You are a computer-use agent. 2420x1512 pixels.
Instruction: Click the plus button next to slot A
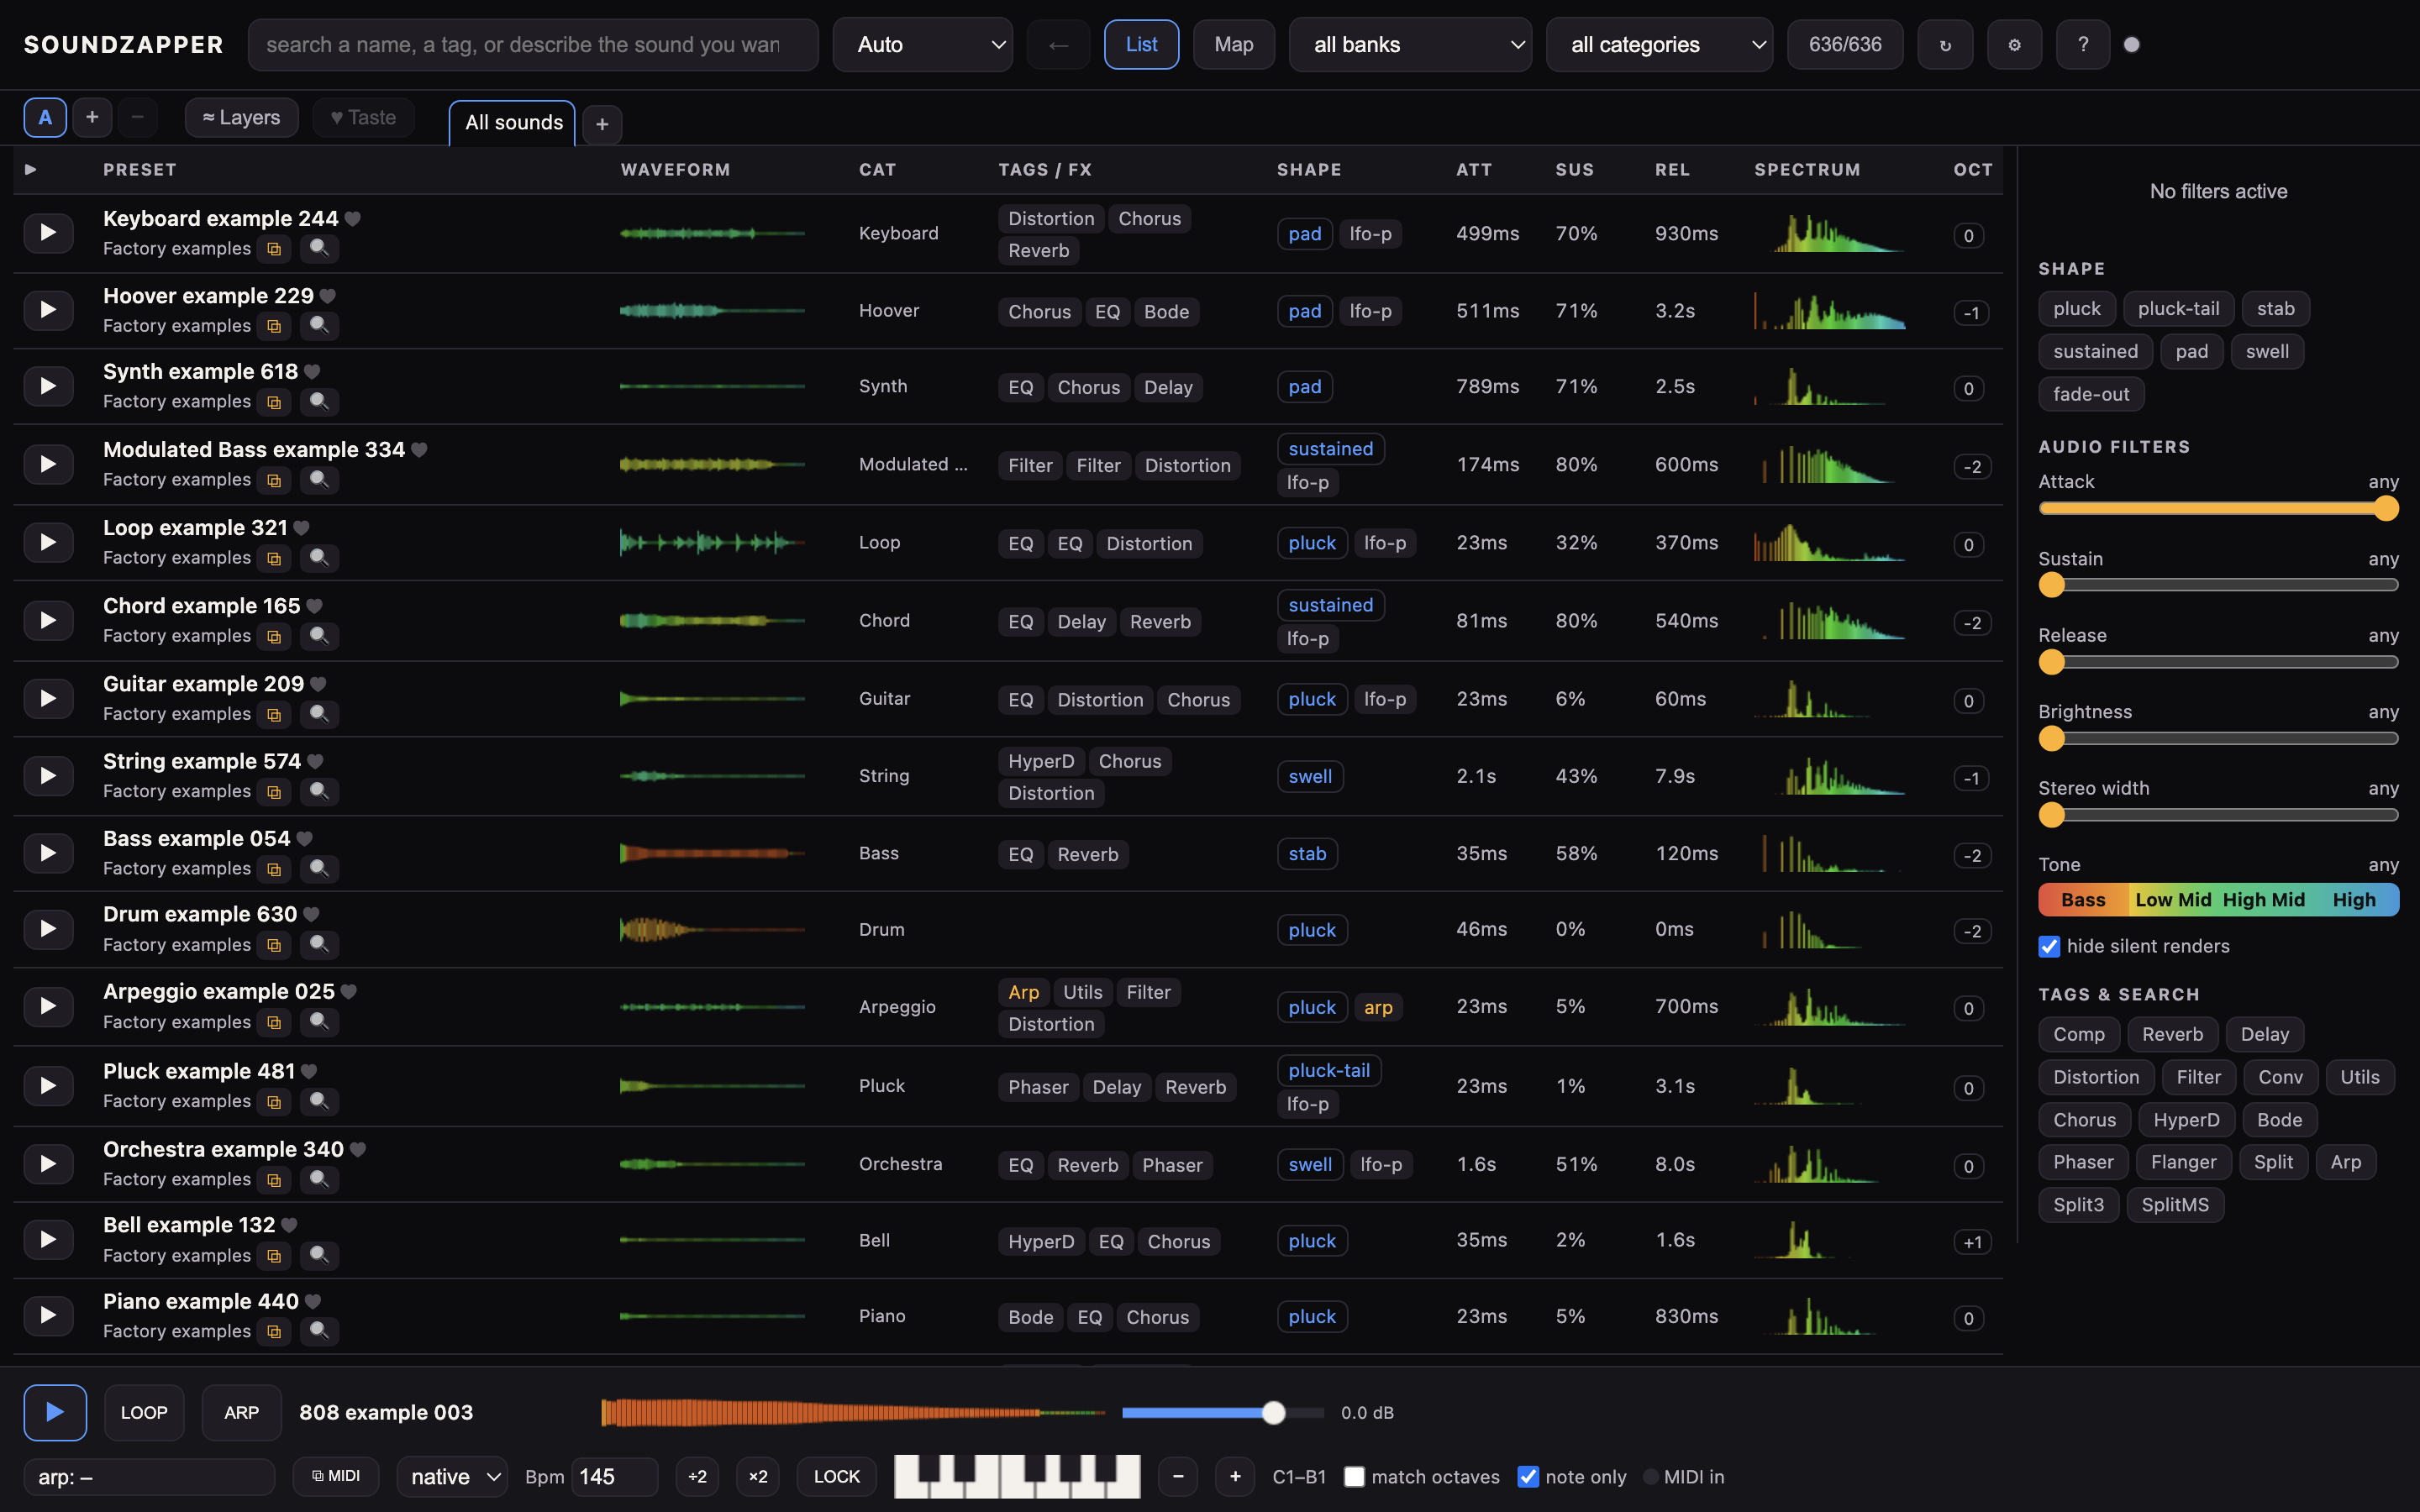pyautogui.click(x=92, y=117)
